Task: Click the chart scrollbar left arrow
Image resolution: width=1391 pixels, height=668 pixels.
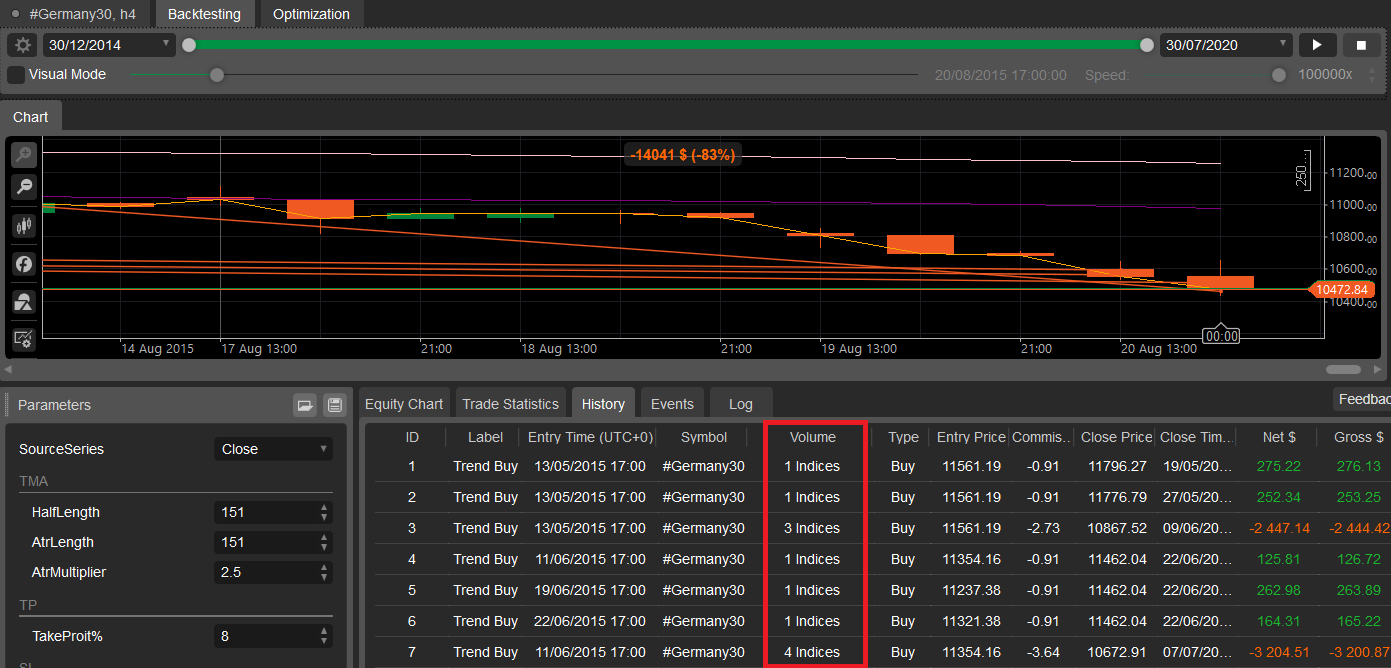Action: click(9, 369)
